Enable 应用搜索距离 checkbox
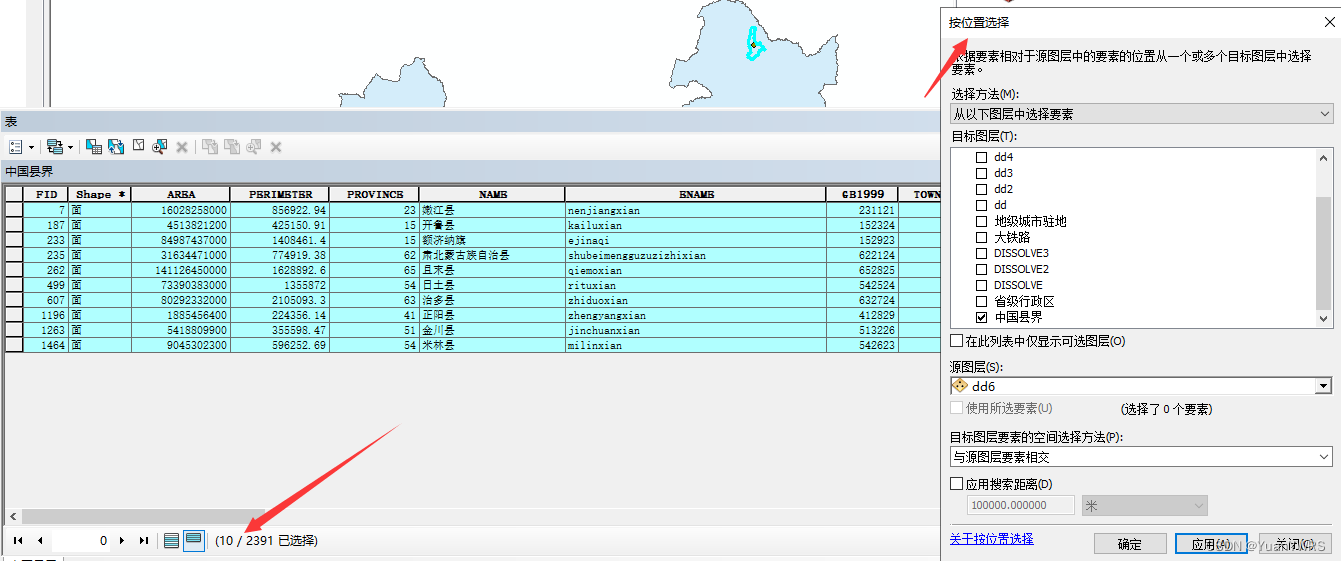The image size is (1341, 561). pyautogui.click(x=957, y=484)
